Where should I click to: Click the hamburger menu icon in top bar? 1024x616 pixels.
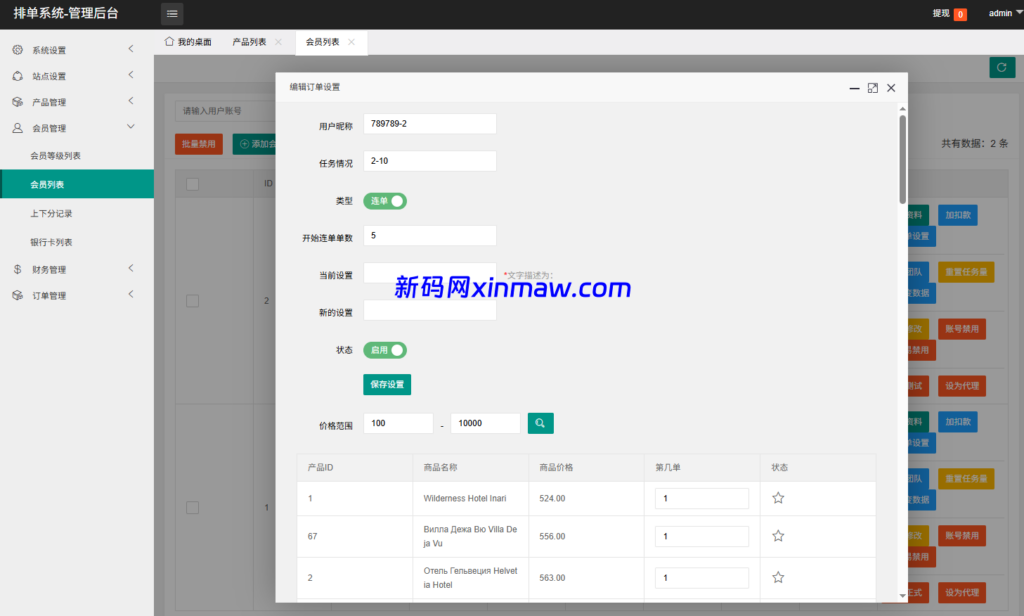[x=171, y=13]
